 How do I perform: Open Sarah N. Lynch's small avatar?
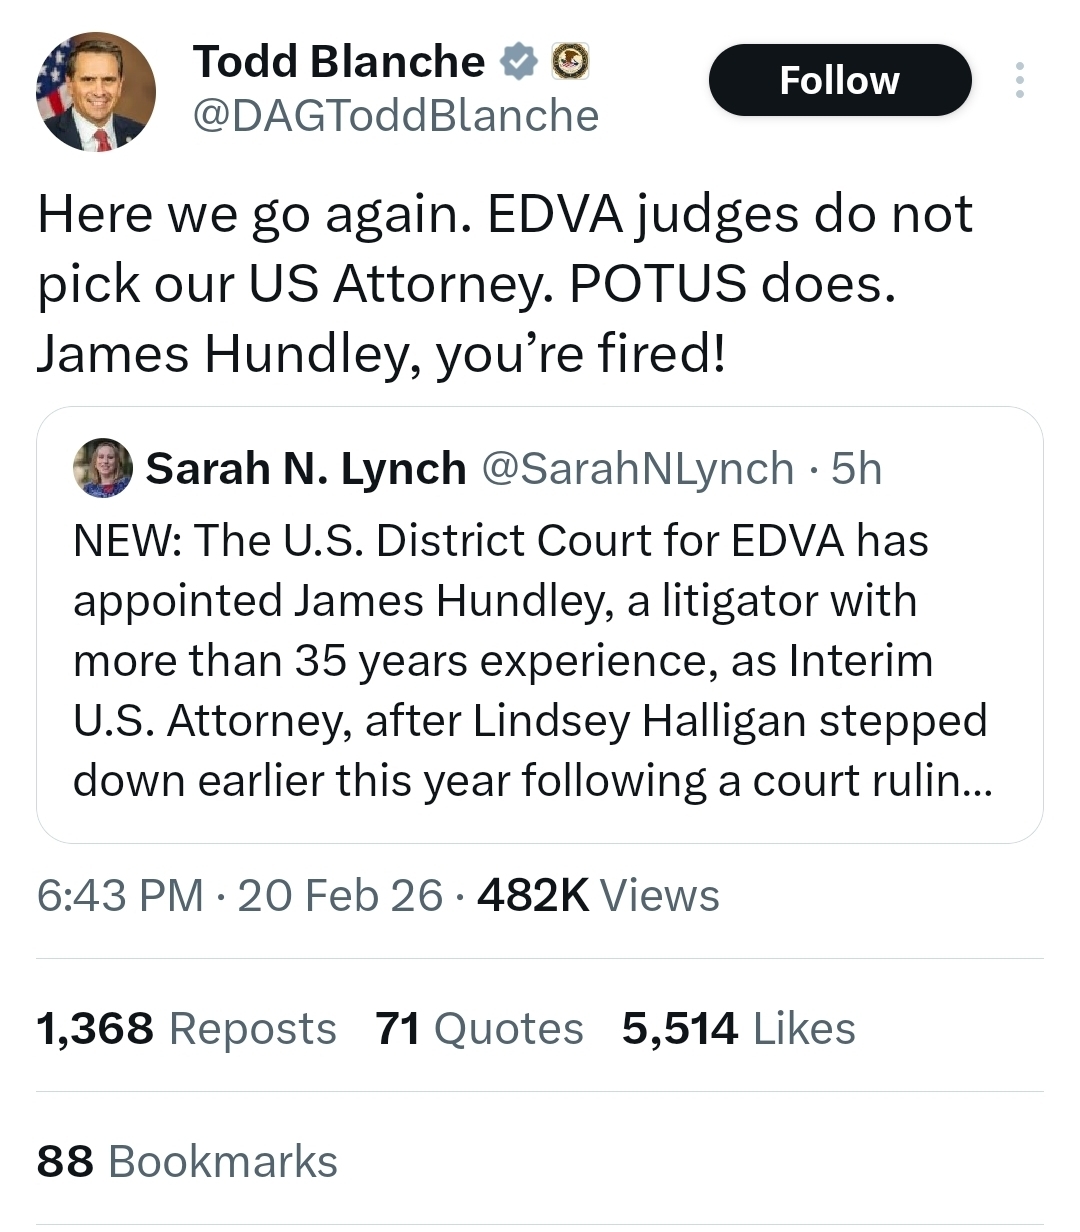pyautogui.click(x=102, y=467)
